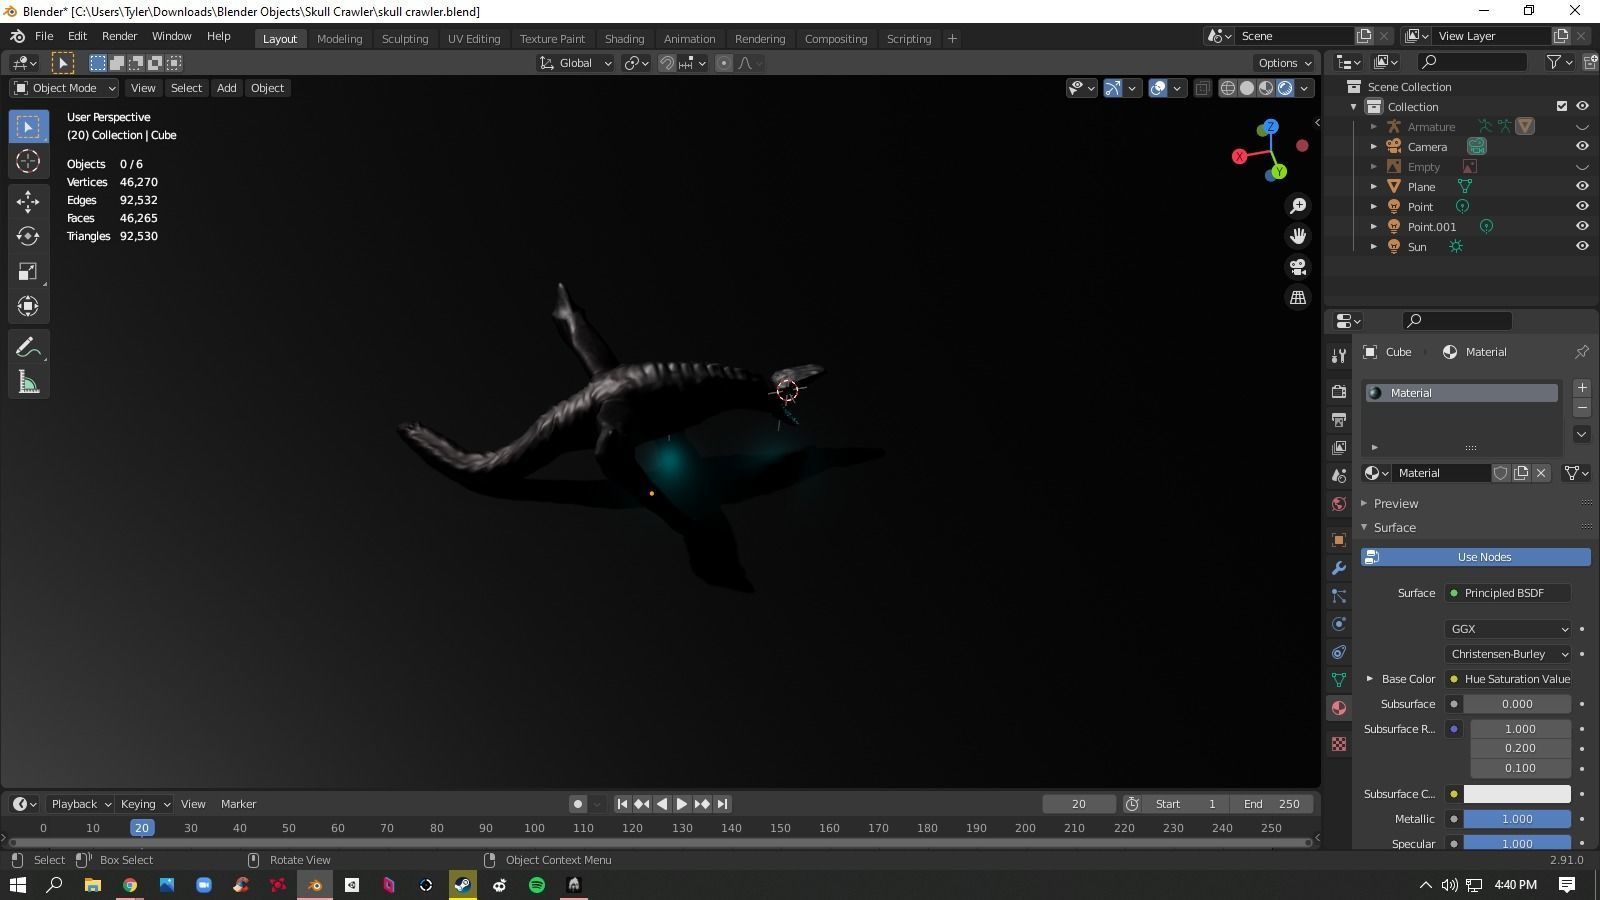1600x900 pixels.
Task: Toggle X-Ray mode in the viewport header
Action: (x=1202, y=88)
